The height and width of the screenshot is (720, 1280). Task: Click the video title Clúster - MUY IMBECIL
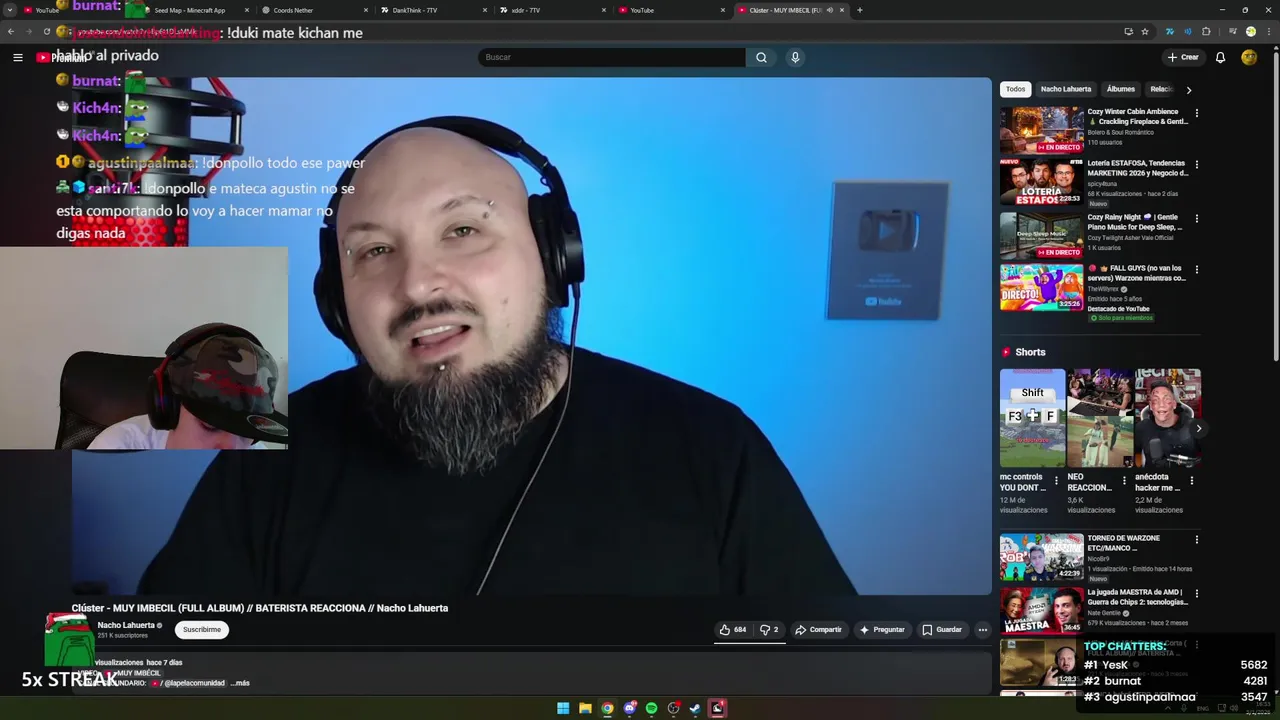[x=260, y=608]
